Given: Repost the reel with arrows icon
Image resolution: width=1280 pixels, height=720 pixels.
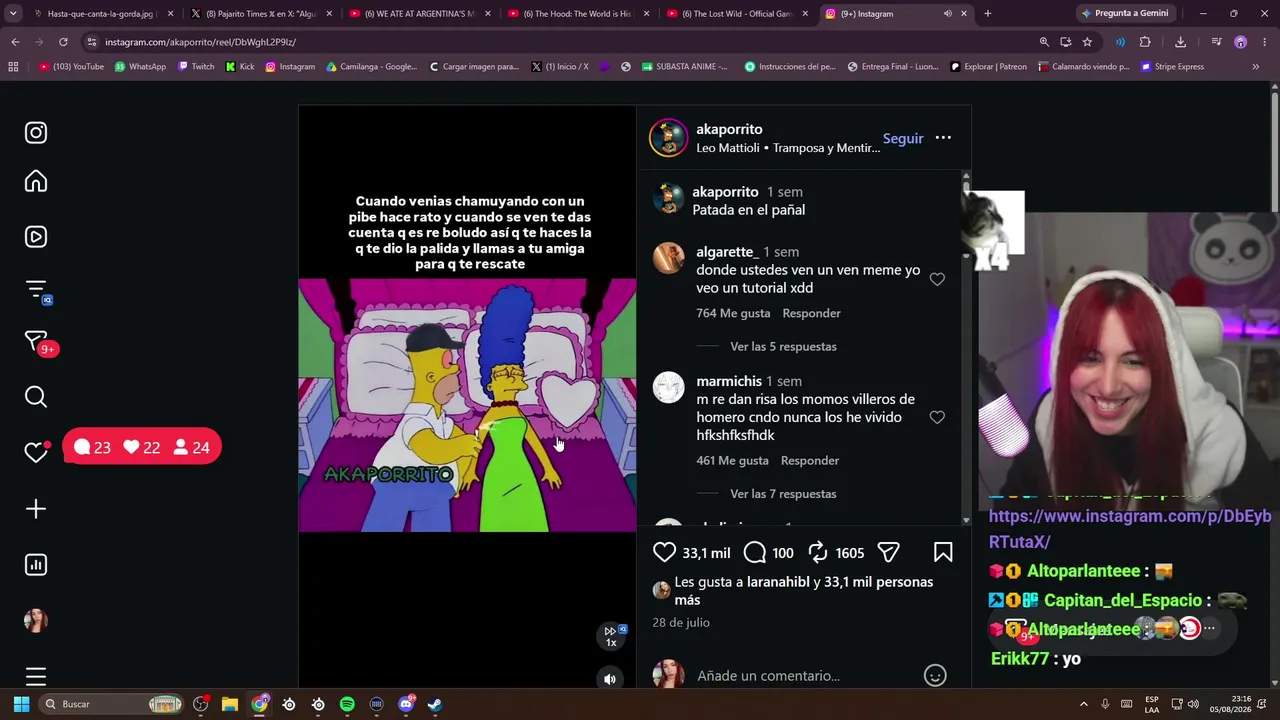Looking at the screenshot, I should 818,552.
